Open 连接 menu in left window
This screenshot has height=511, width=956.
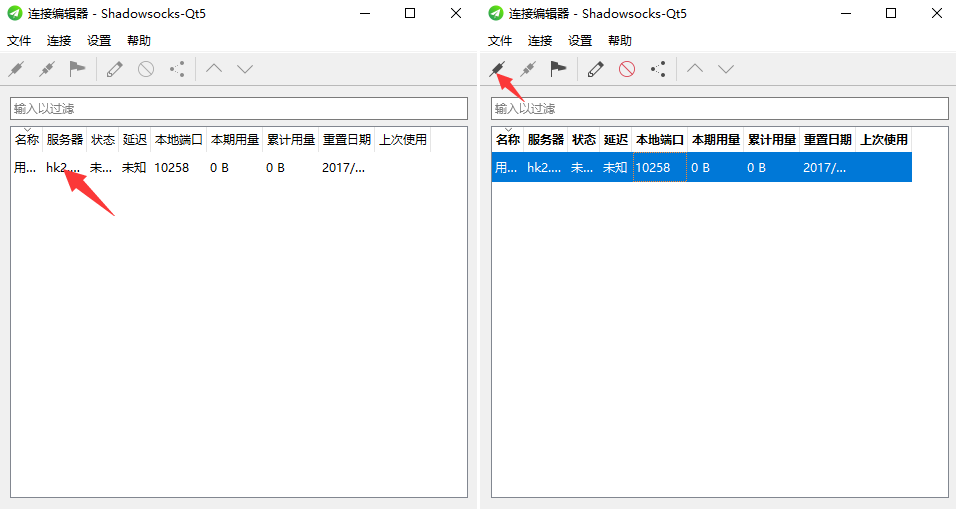point(59,40)
